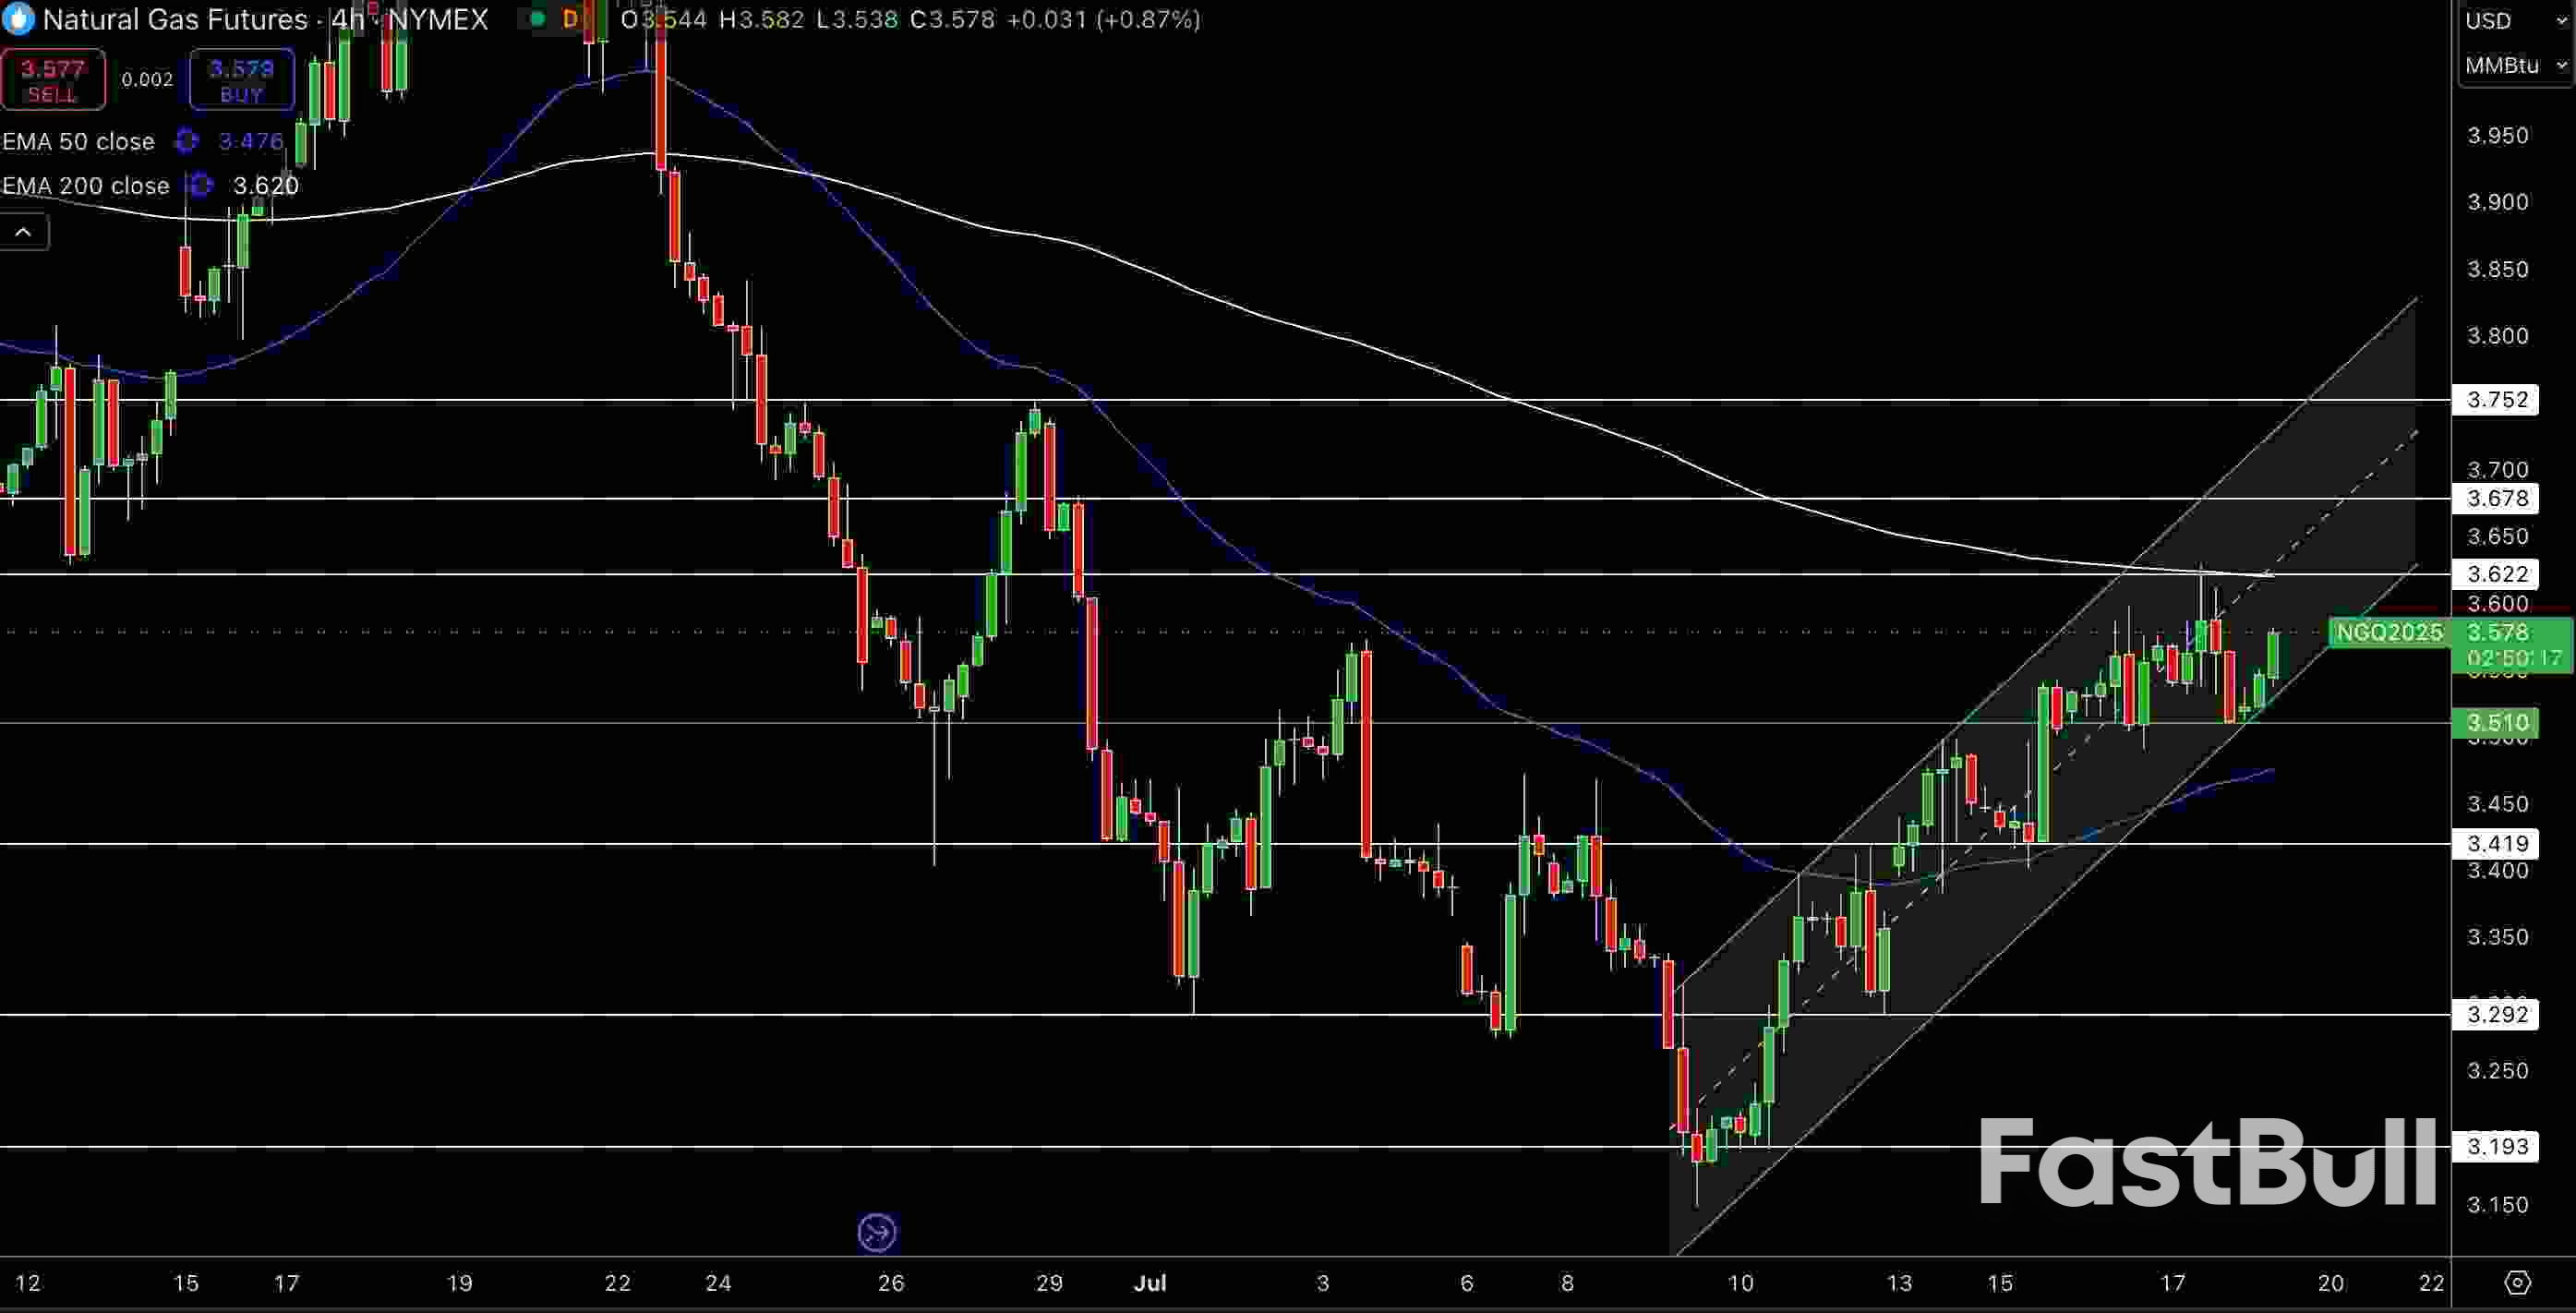Viewport: 2576px width, 1313px height.
Task: Click the D daily session indicator icon
Action: pos(570,19)
